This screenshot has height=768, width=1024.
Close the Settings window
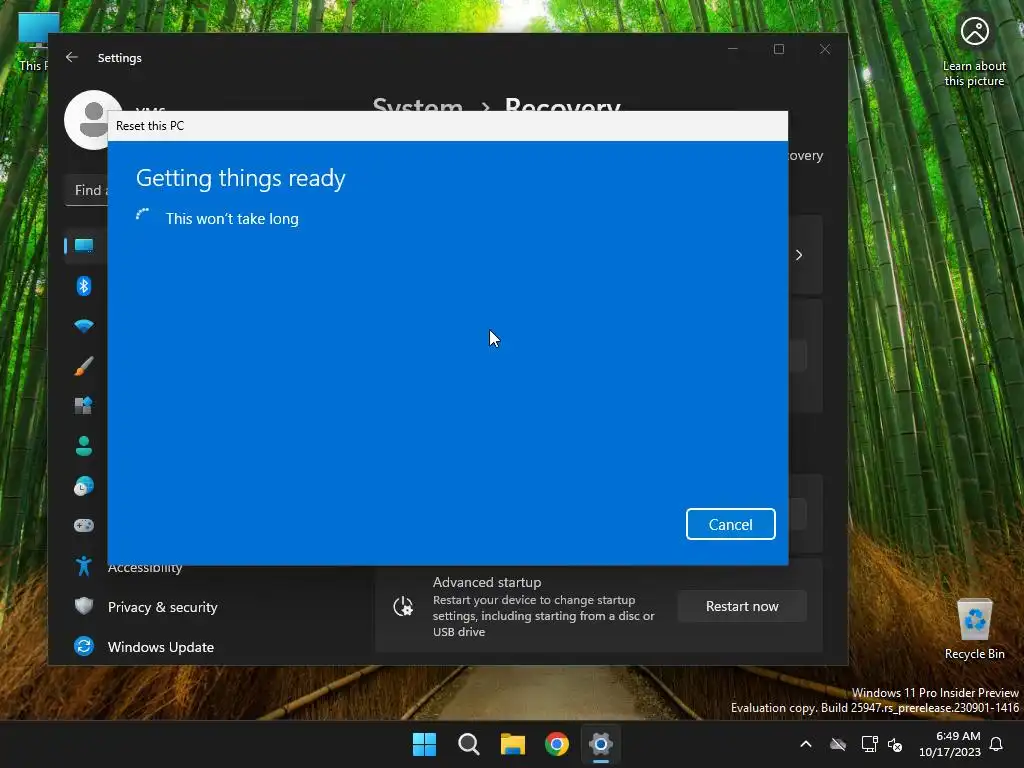point(825,50)
